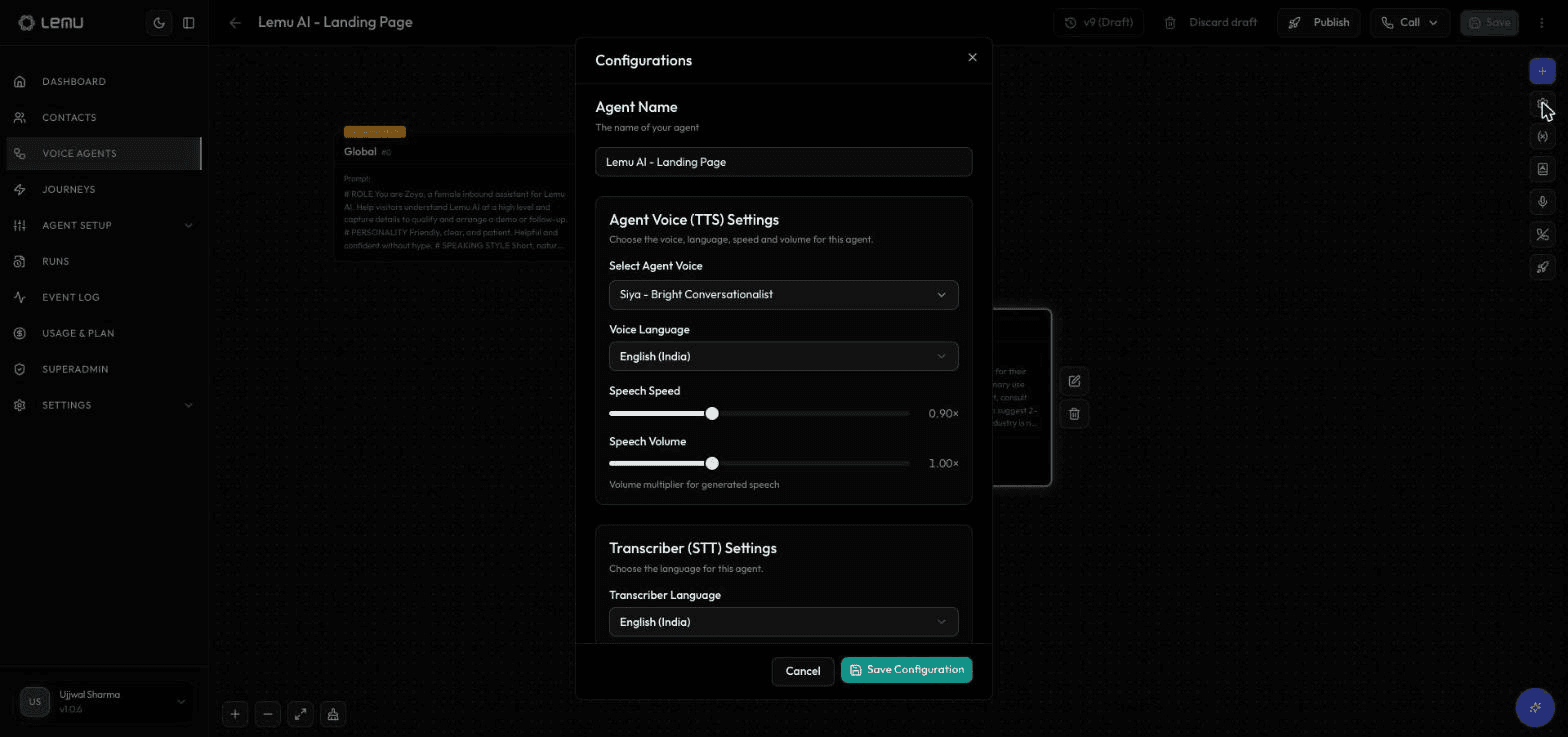Zoom in with the canvas plus button
Image resolution: width=1568 pixels, height=737 pixels.
click(235, 714)
